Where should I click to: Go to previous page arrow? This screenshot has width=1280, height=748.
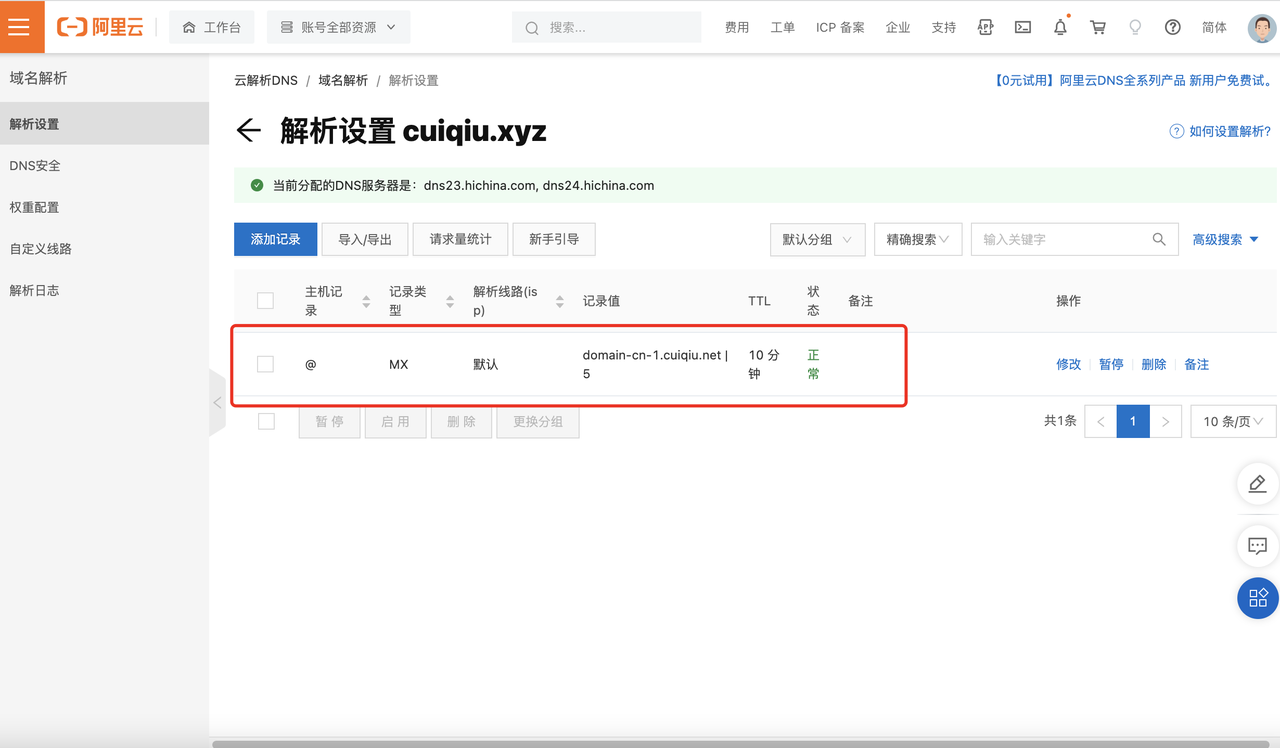pos(1101,422)
